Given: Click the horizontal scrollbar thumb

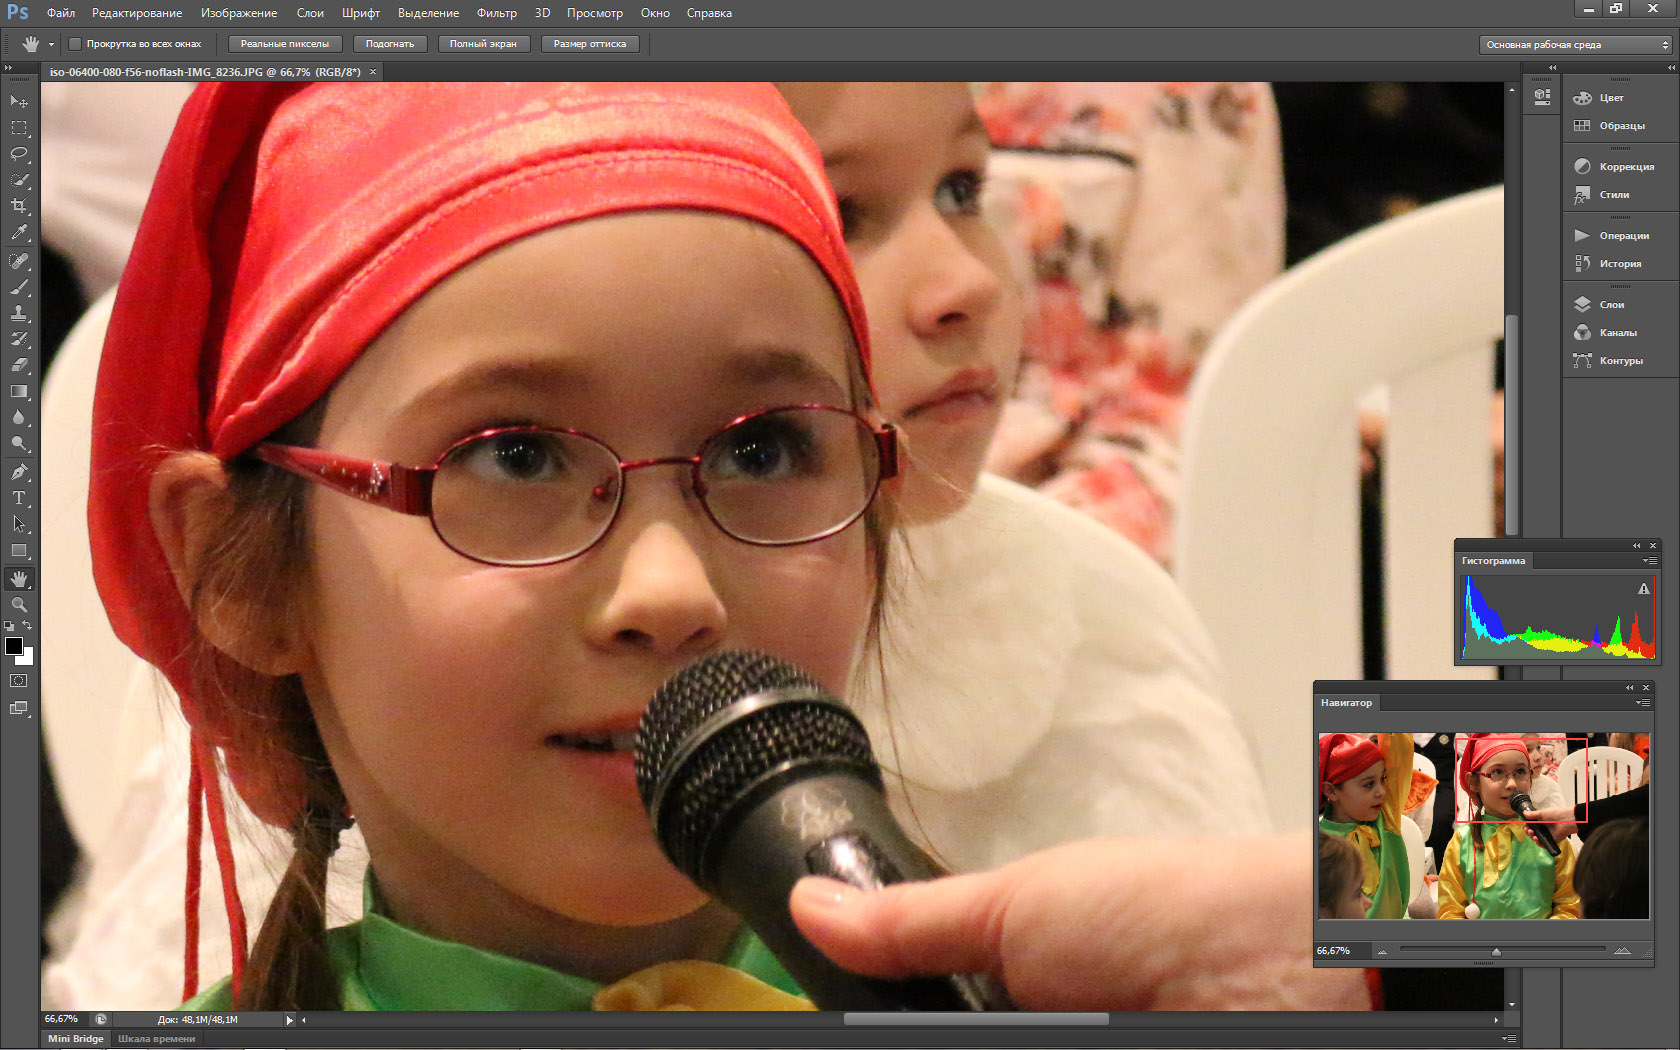Looking at the screenshot, I should pos(976,1019).
